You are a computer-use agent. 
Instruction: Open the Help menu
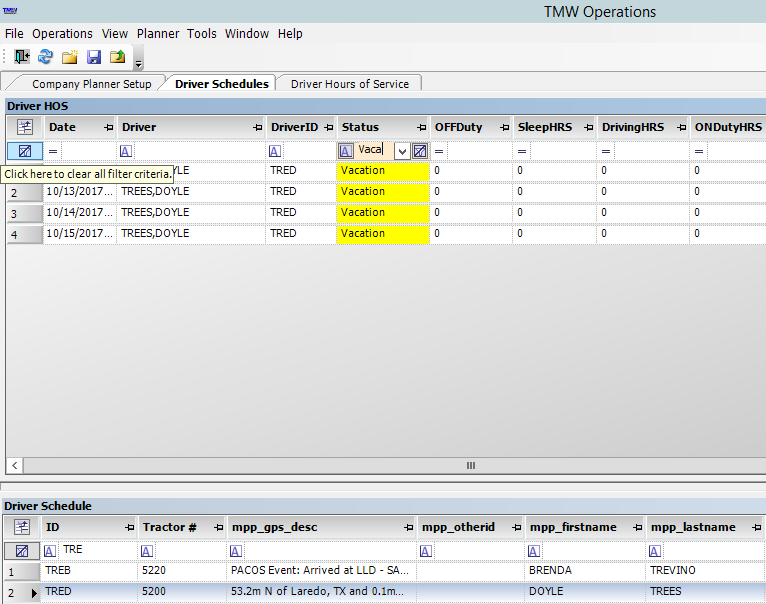click(x=290, y=34)
